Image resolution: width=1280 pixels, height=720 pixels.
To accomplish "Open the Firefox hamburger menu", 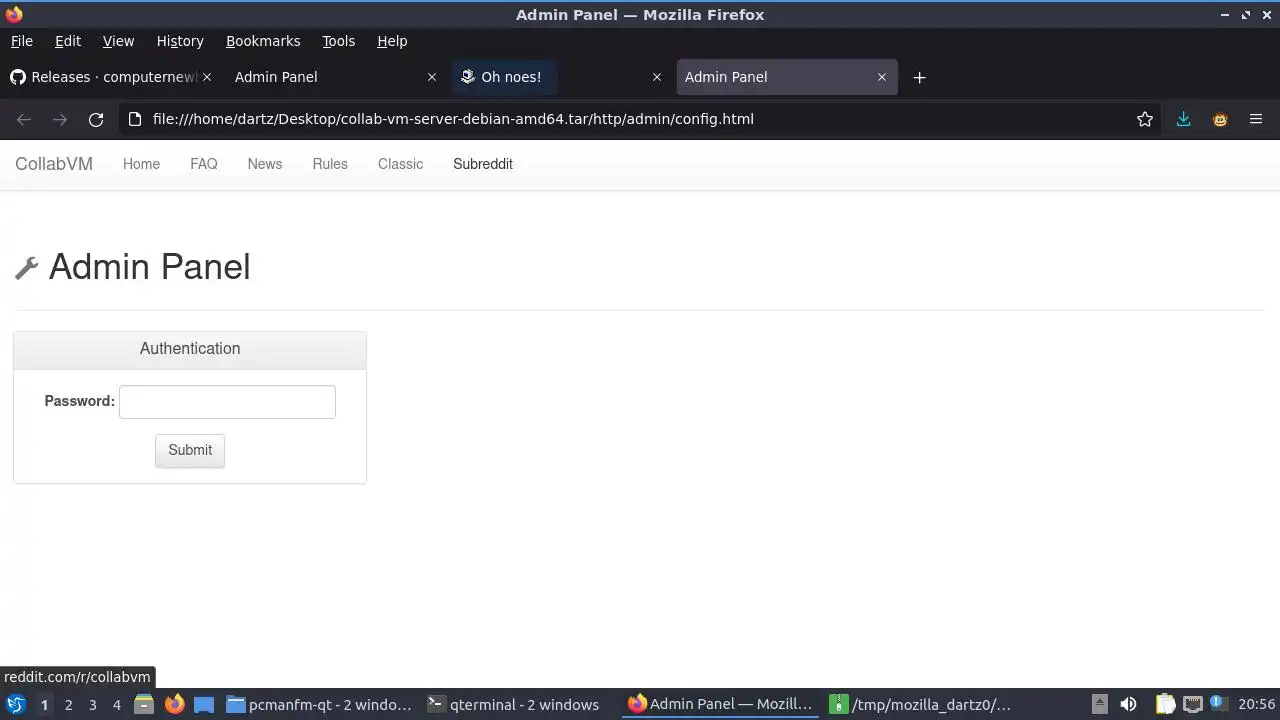I will (1256, 119).
